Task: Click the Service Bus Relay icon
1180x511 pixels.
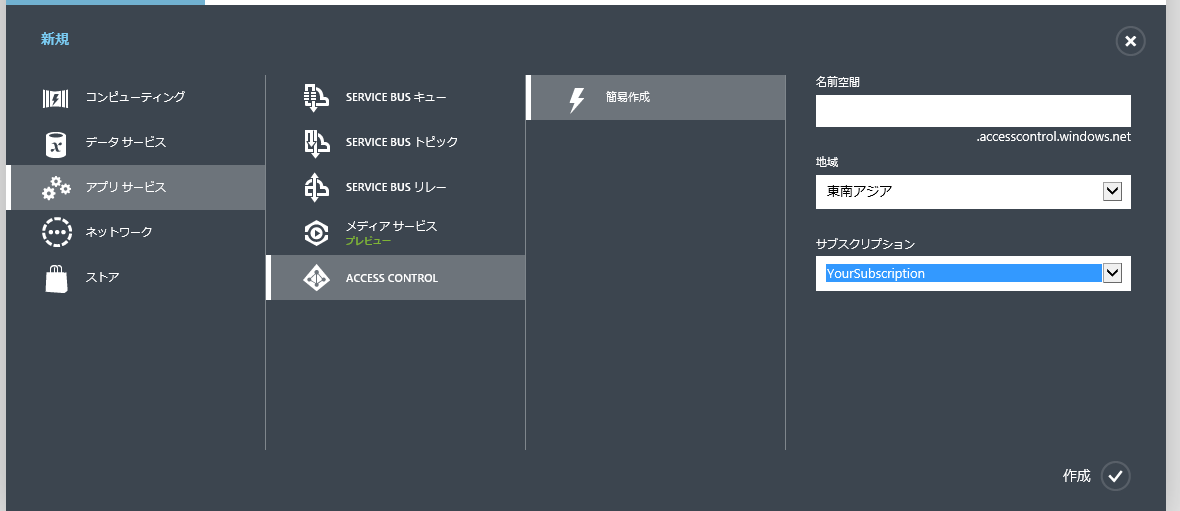Action: point(316,188)
